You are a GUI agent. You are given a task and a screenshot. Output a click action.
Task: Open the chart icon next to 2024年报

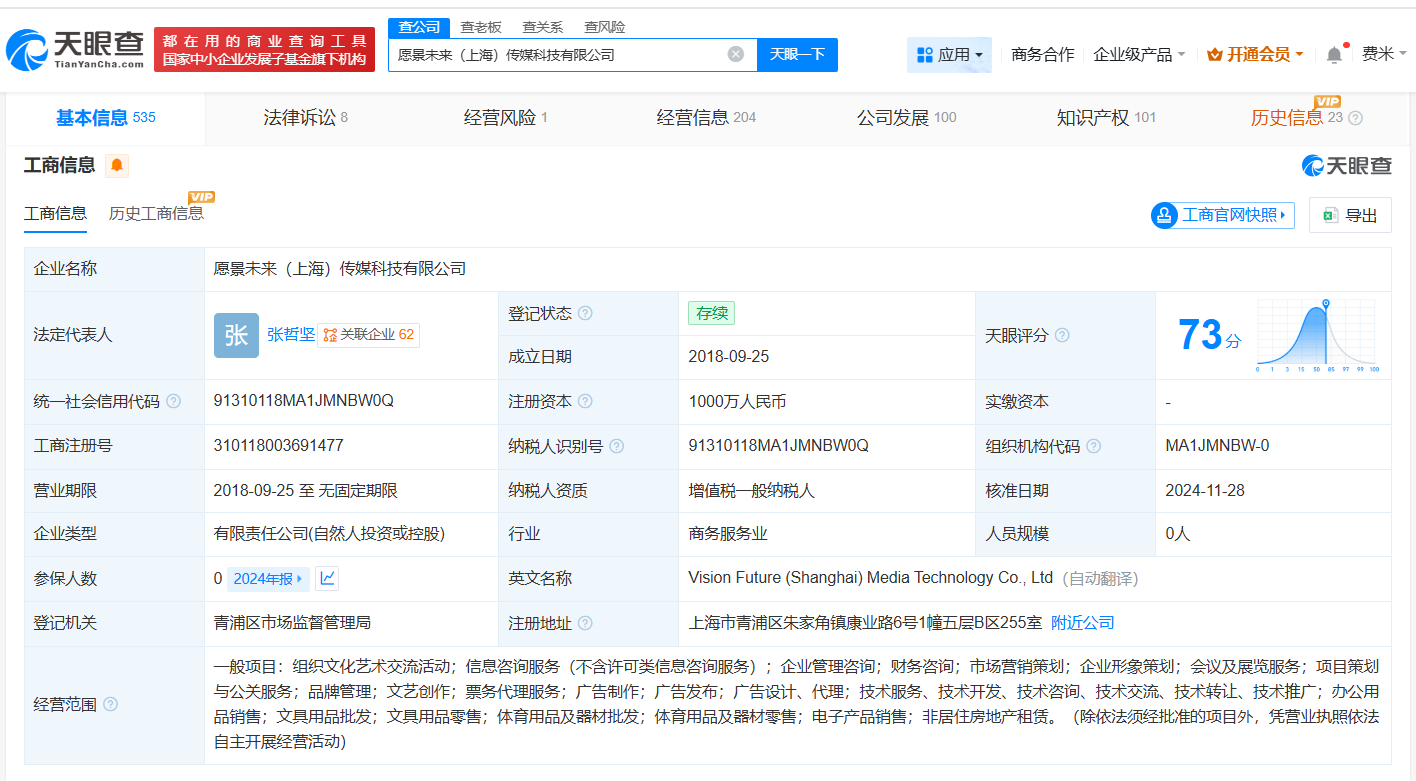pos(327,578)
